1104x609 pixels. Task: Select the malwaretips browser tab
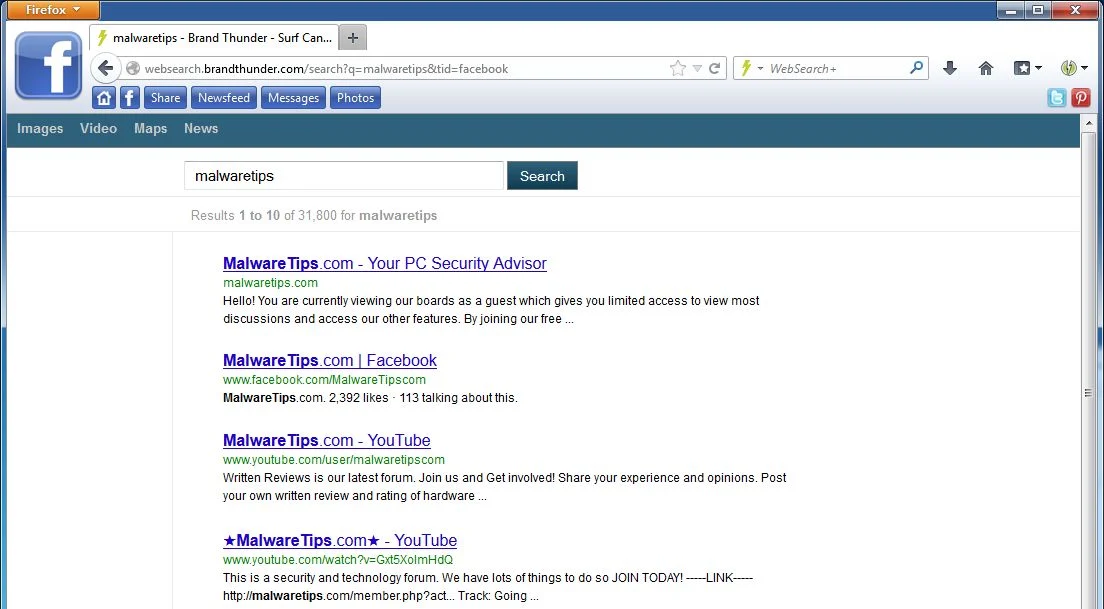coord(214,38)
